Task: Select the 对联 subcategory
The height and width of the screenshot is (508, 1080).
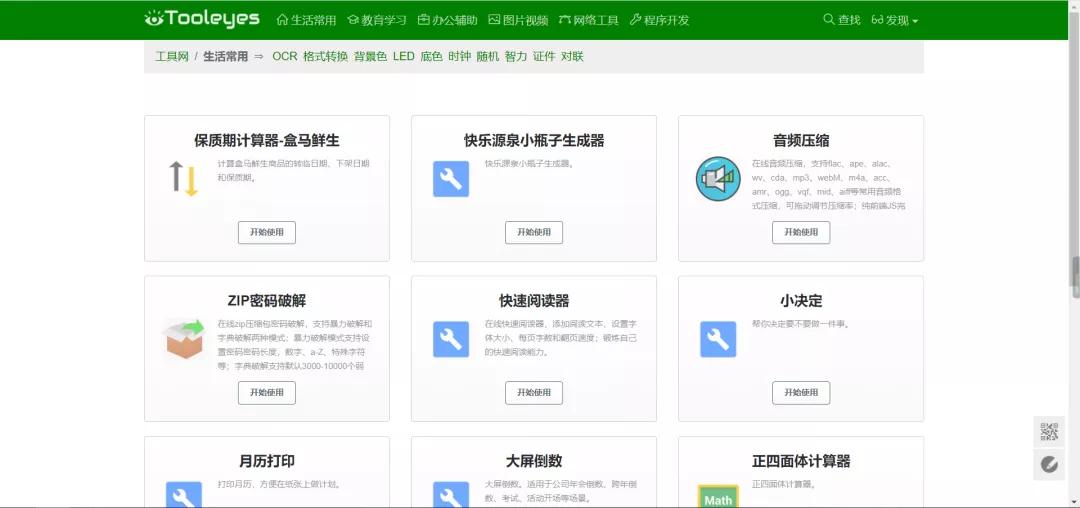Action: click(x=572, y=56)
